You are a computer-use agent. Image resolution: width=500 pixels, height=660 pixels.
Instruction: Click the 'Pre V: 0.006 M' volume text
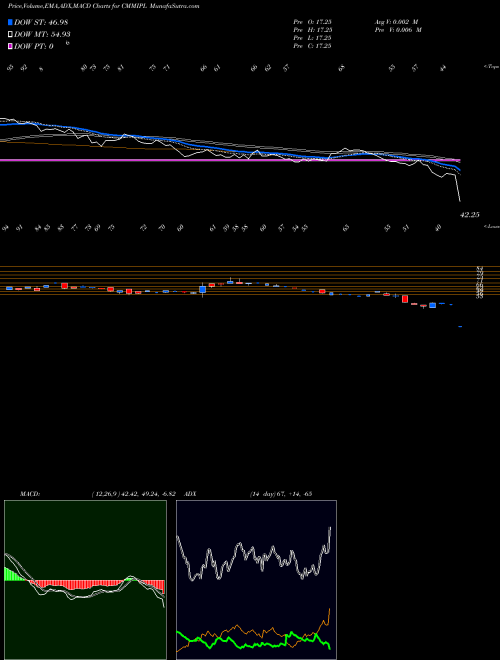[398, 30]
